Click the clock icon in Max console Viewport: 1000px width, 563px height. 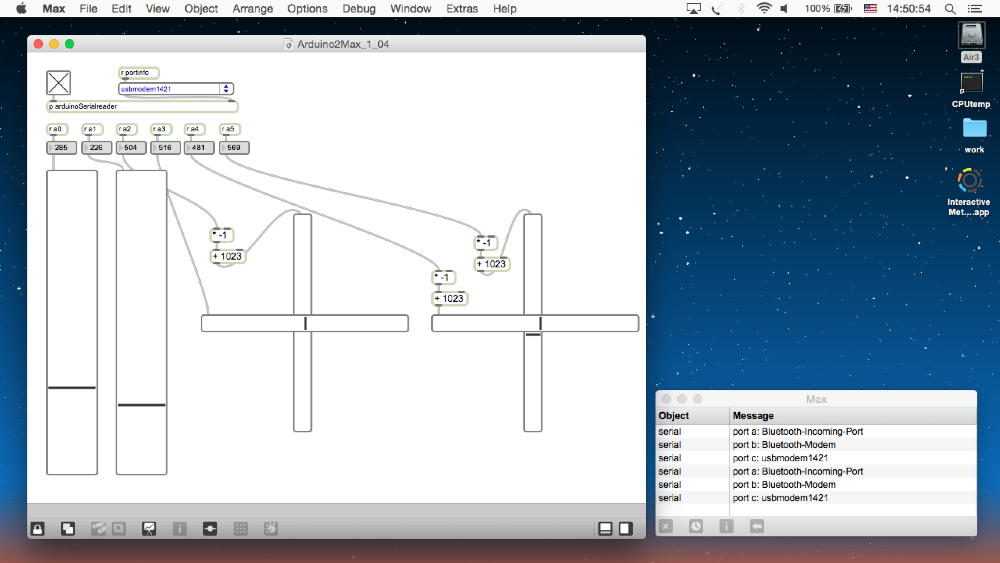(x=696, y=526)
